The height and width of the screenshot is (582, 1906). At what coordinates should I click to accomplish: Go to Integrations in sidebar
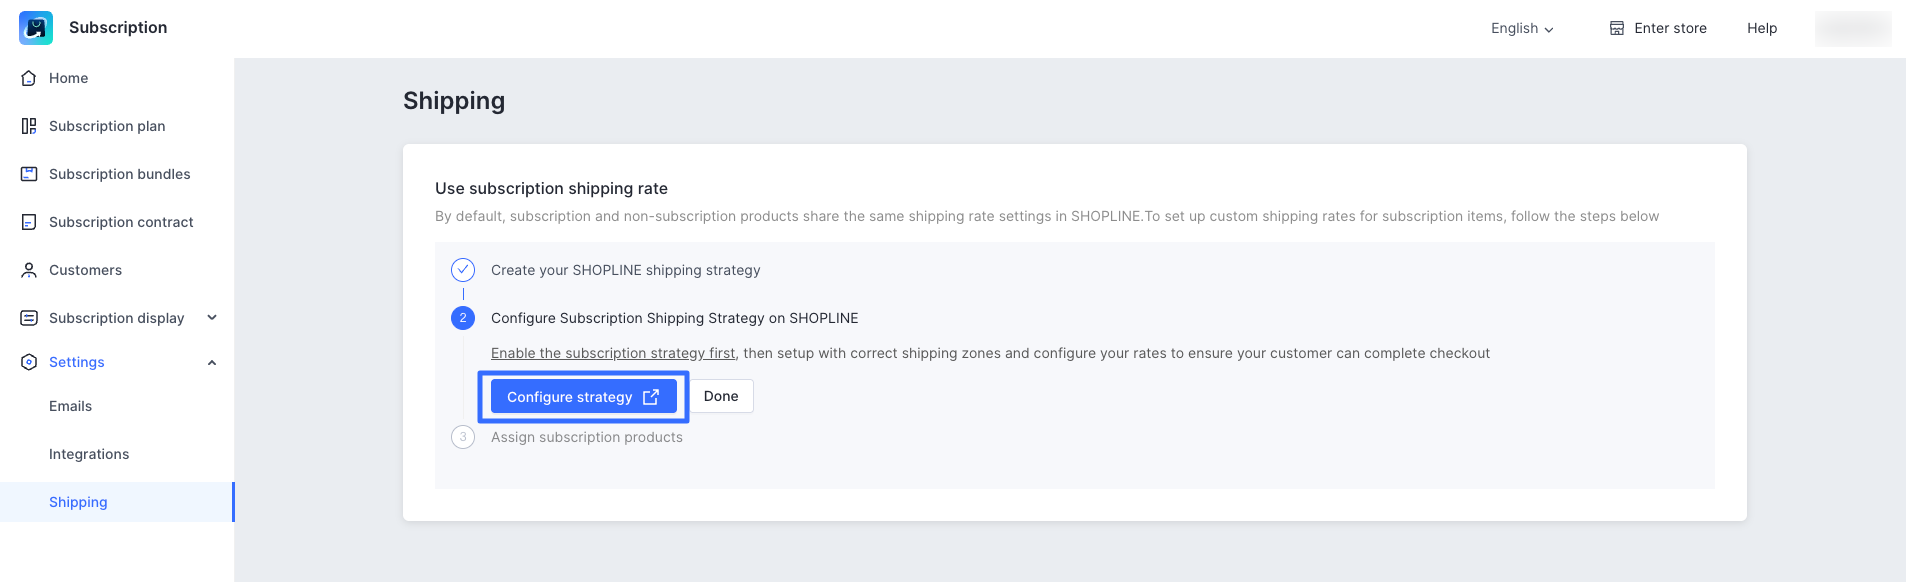coord(89,454)
